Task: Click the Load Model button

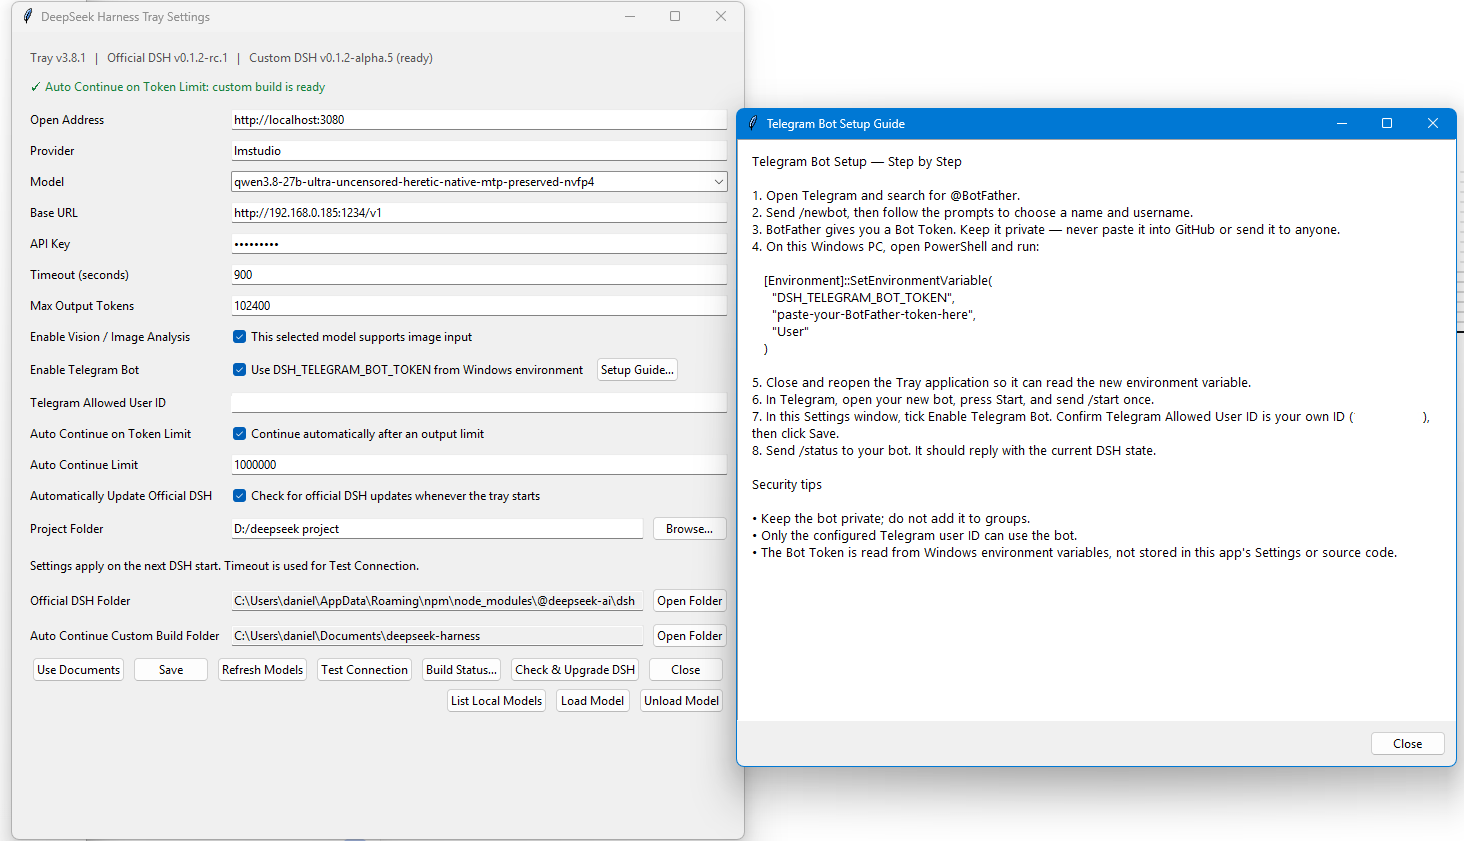Action: (x=592, y=701)
